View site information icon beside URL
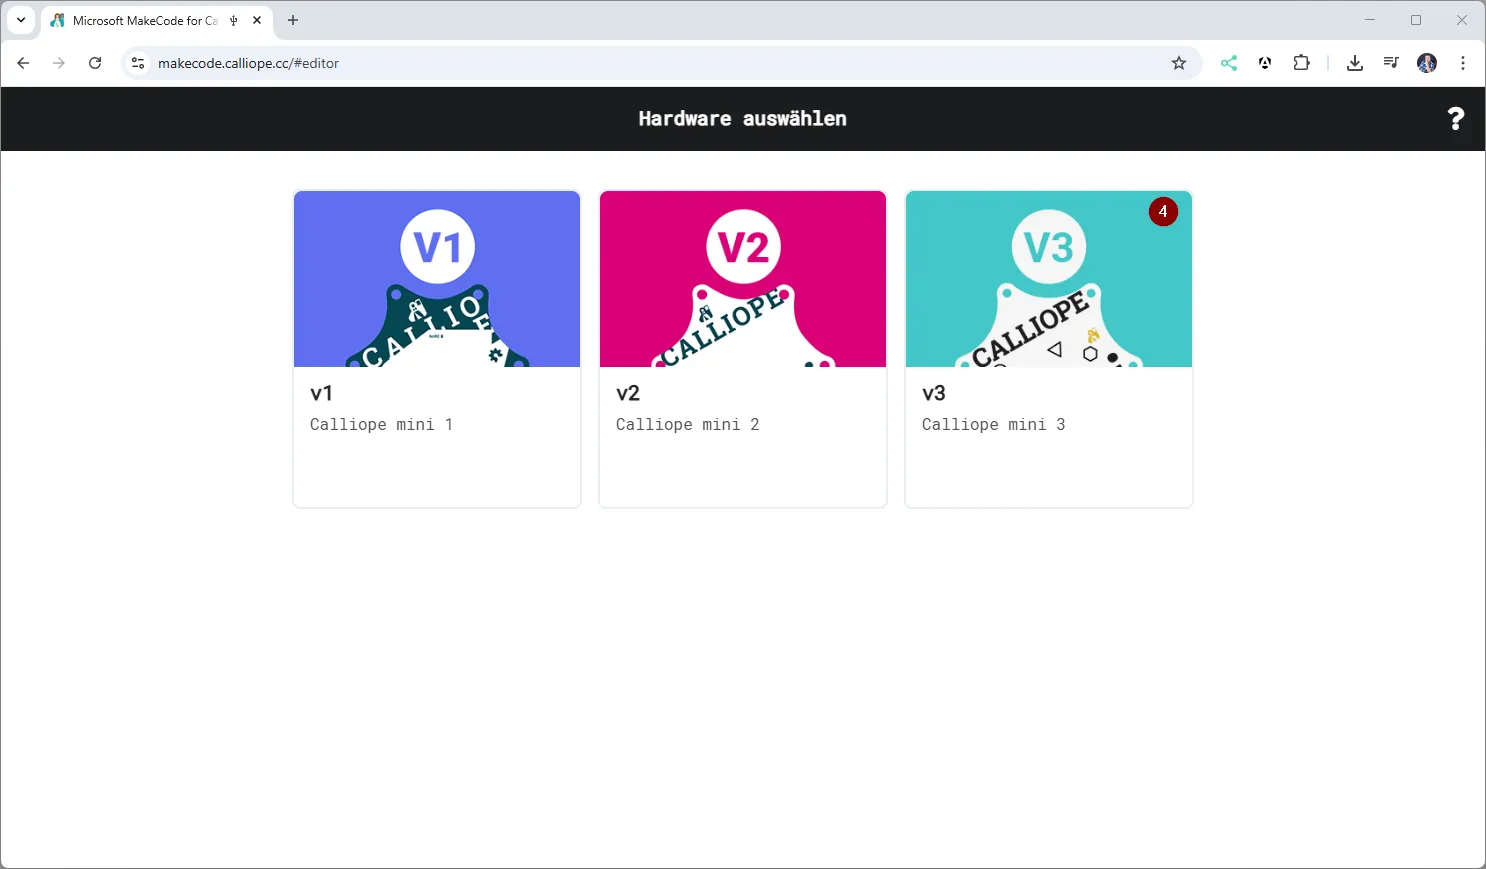1486x869 pixels. pos(138,63)
